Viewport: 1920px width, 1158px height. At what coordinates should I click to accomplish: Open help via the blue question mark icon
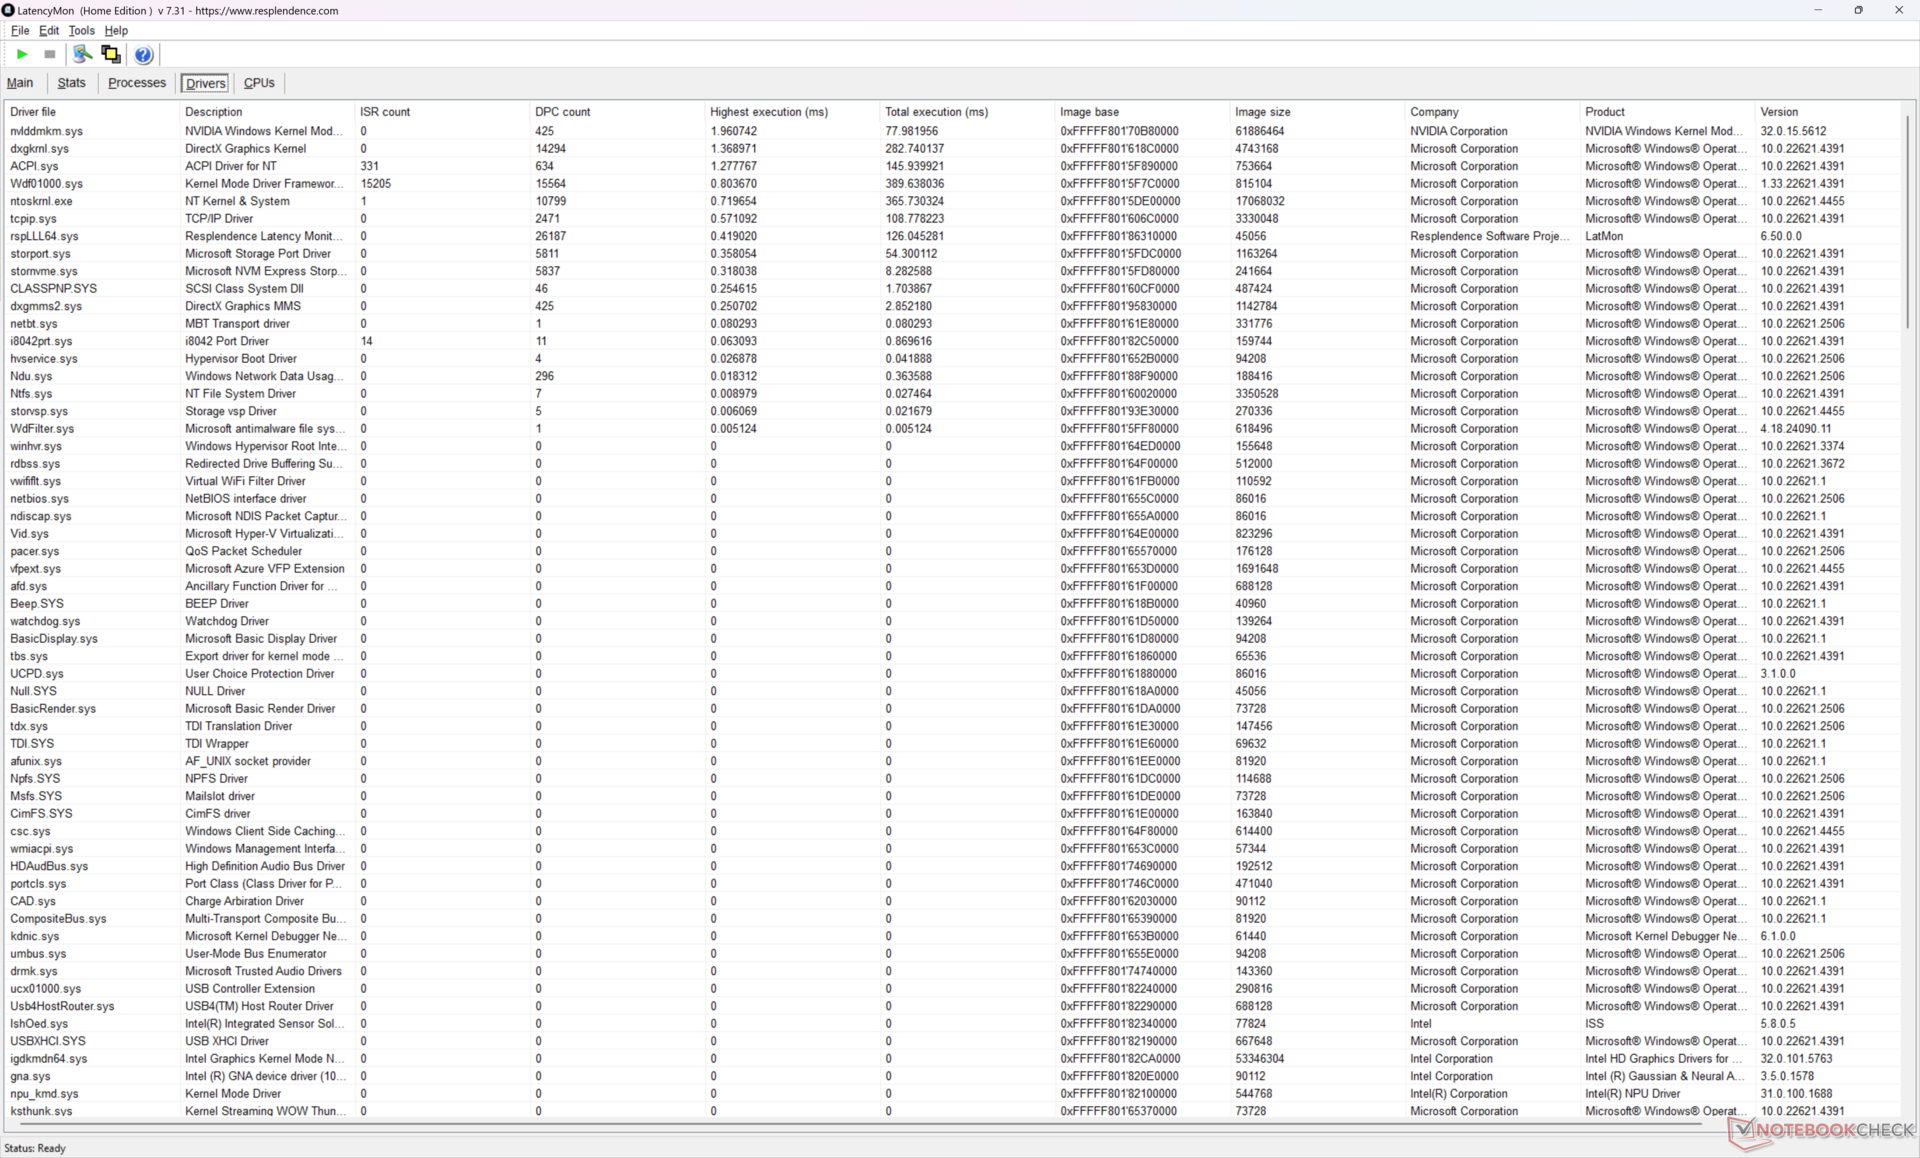[x=143, y=55]
